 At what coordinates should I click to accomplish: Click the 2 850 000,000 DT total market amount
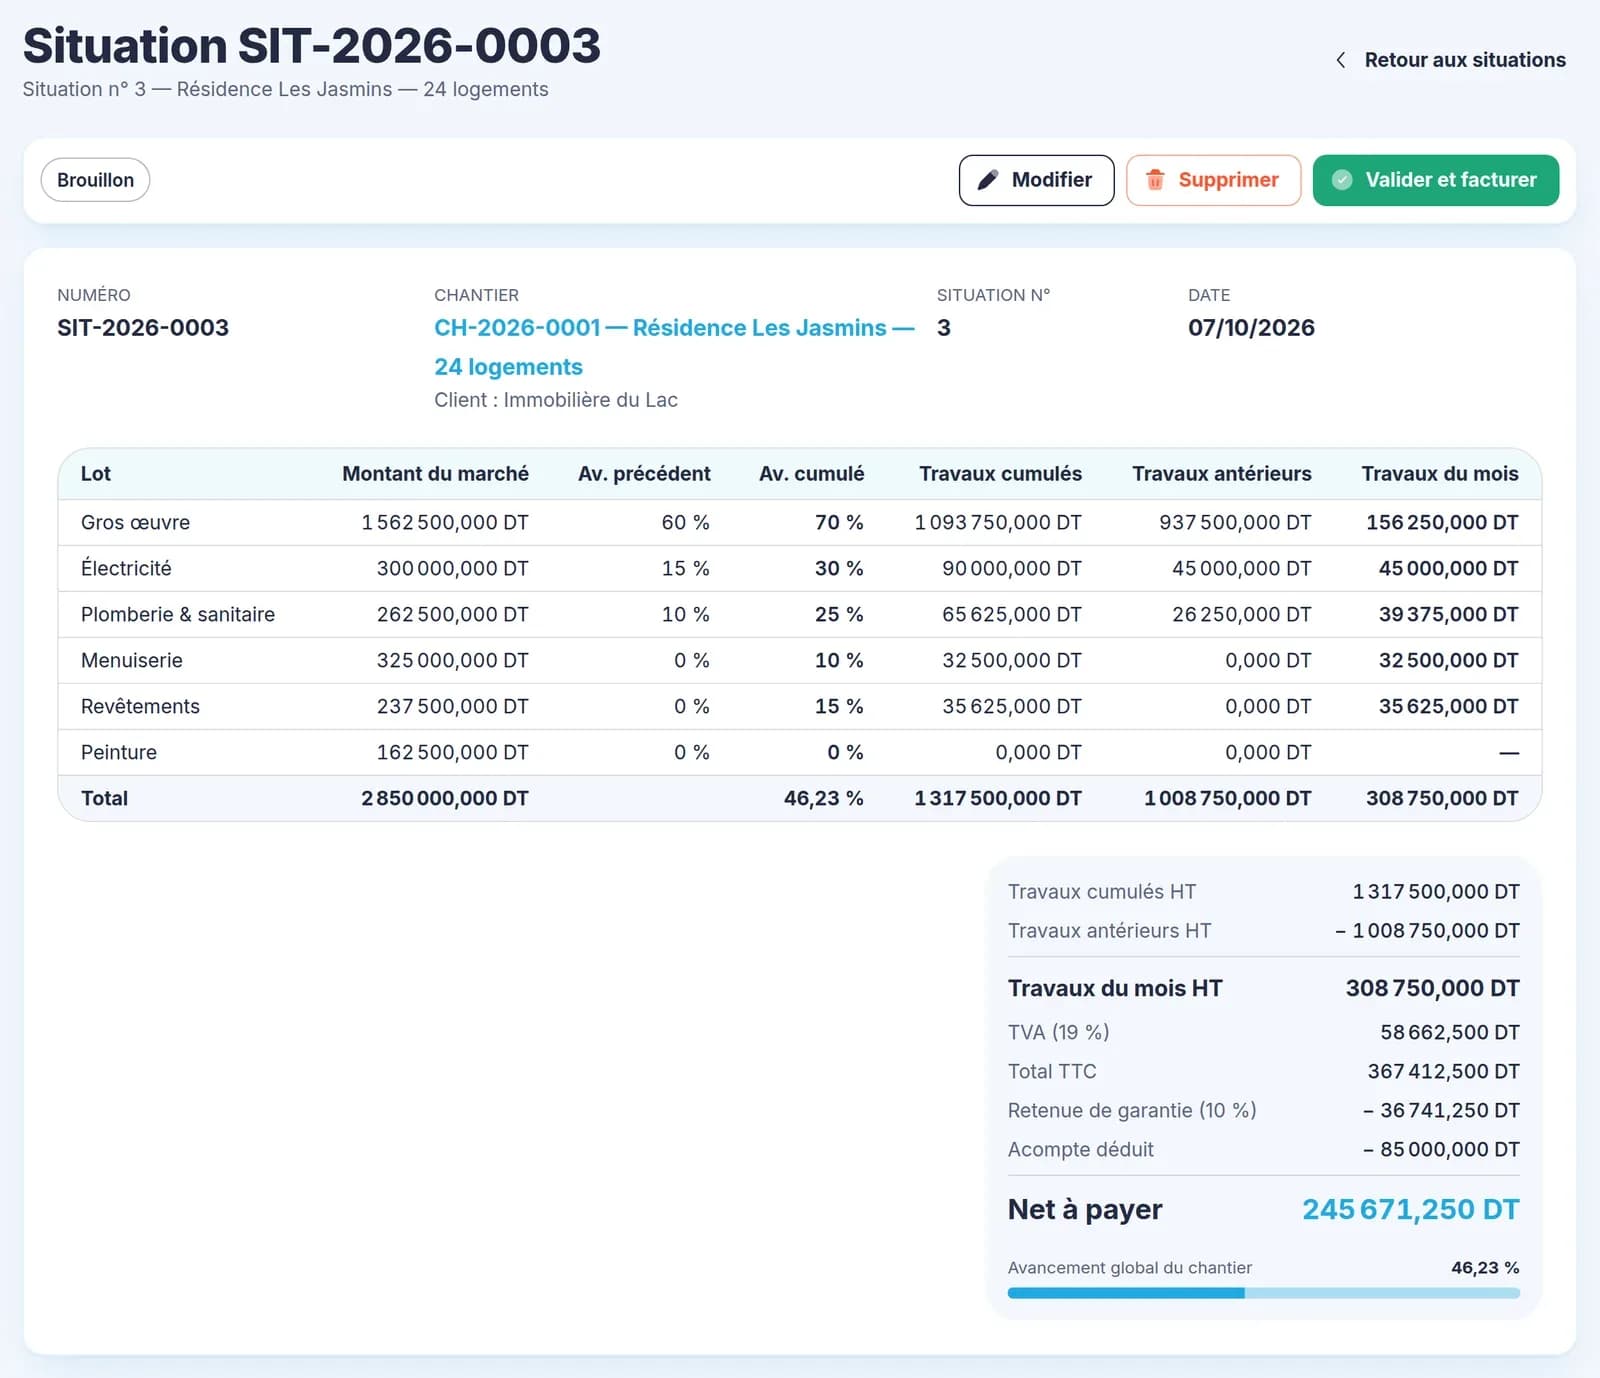click(445, 798)
